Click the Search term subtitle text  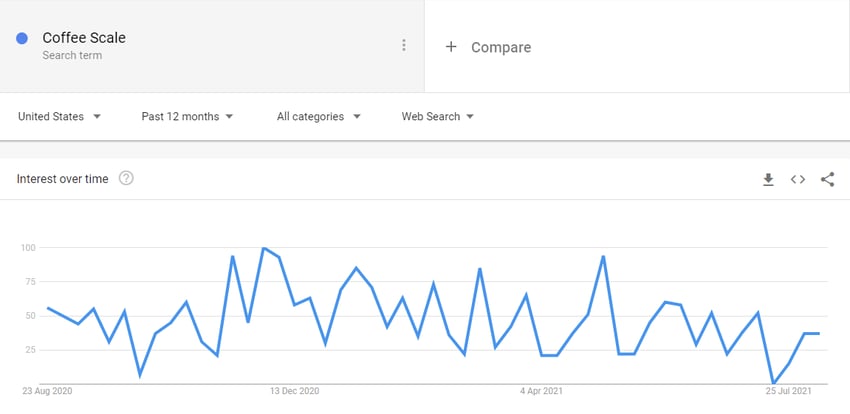coord(72,55)
